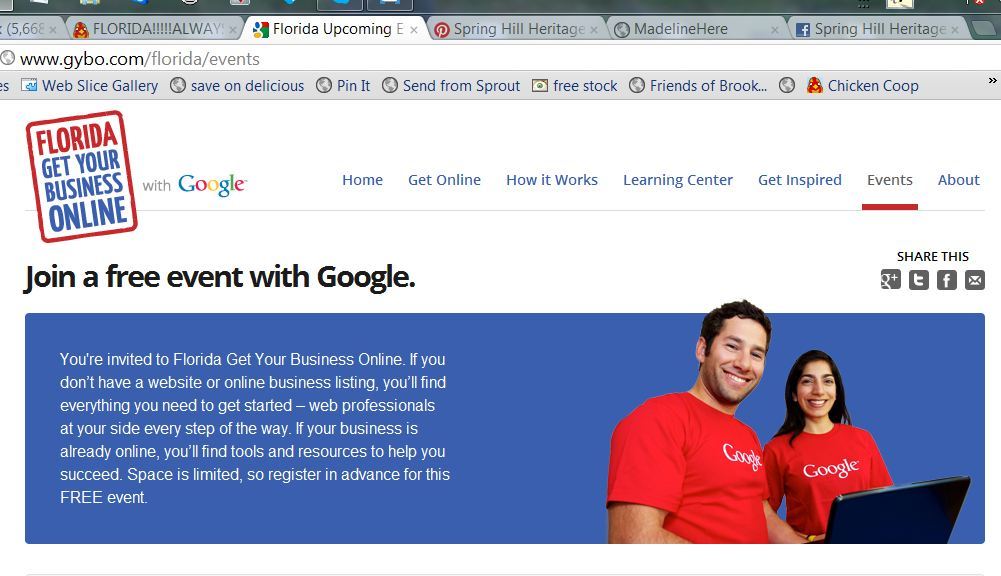Screen dimensions: 1001x576
Task: Expand bookmarks overflow chevron
Action: (992, 80)
